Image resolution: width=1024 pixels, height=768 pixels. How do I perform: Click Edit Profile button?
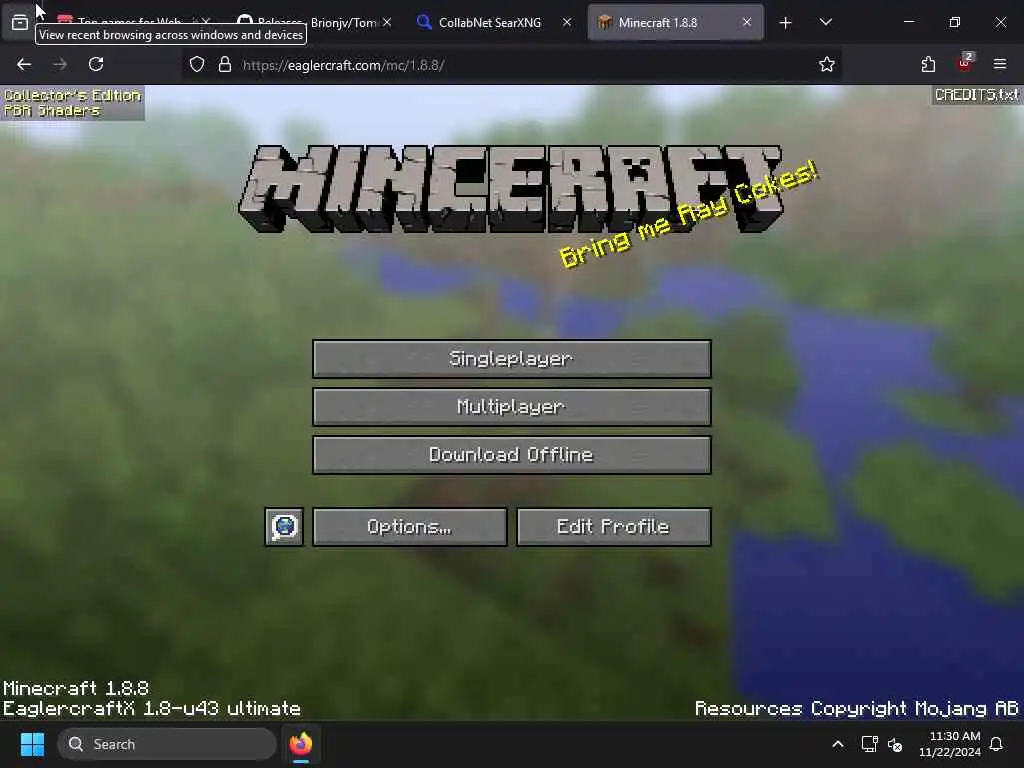(x=614, y=526)
